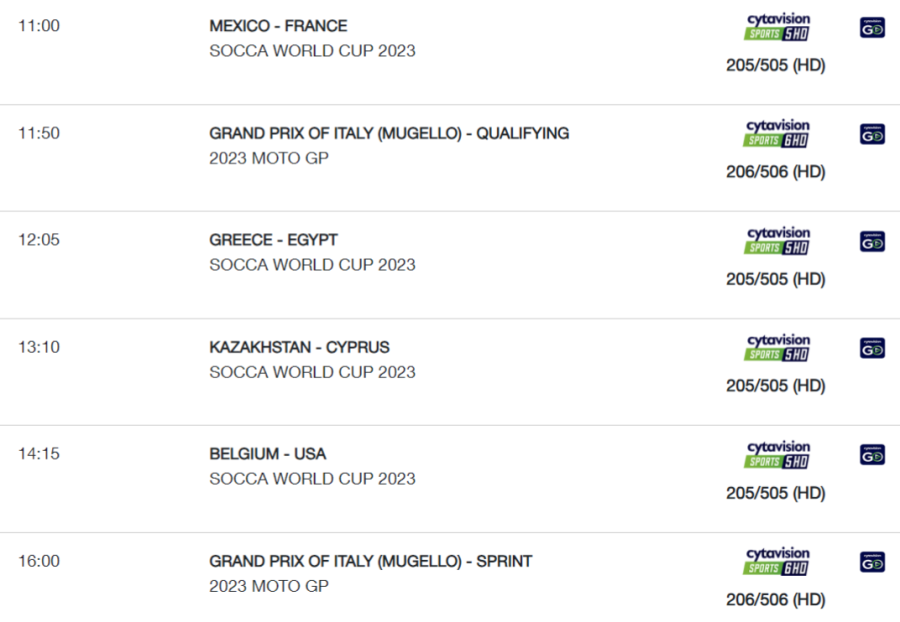The height and width of the screenshot is (622, 900).
Task: Select the KAZAKHSTAN - CYPRUS match title
Action: [300, 347]
